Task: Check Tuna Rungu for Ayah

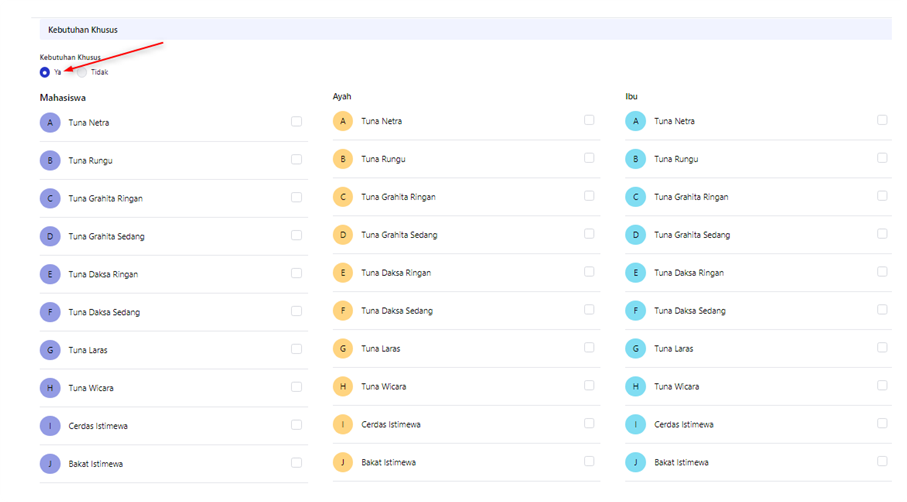Action: [589, 158]
